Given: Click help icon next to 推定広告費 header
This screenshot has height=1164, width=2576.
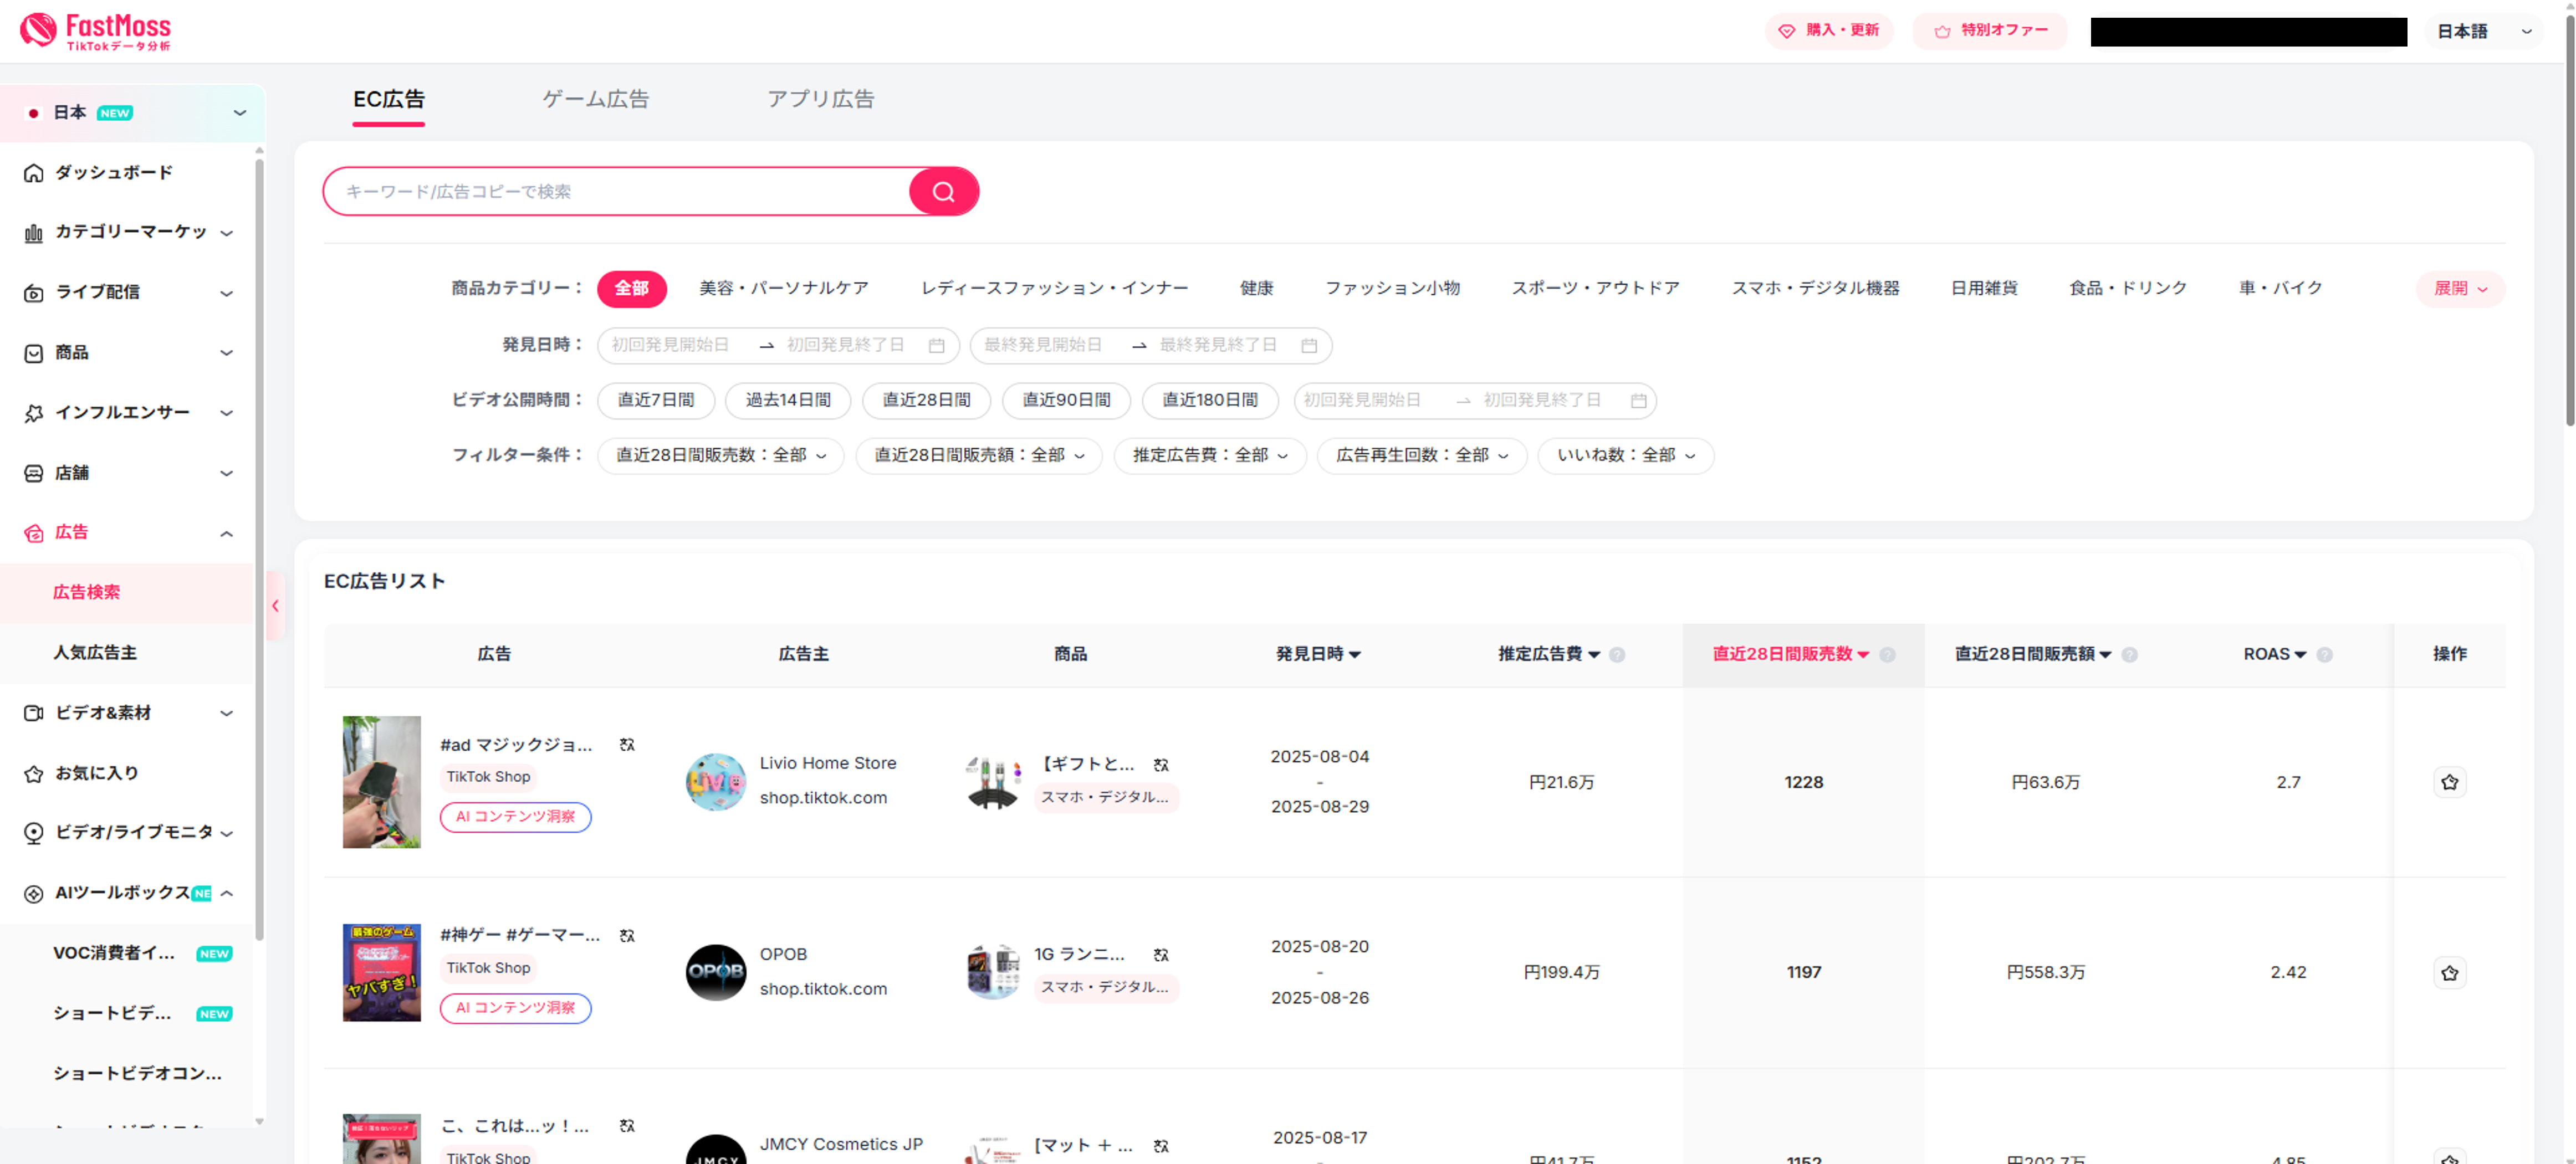Looking at the screenshot, I should pos(1617,655).
